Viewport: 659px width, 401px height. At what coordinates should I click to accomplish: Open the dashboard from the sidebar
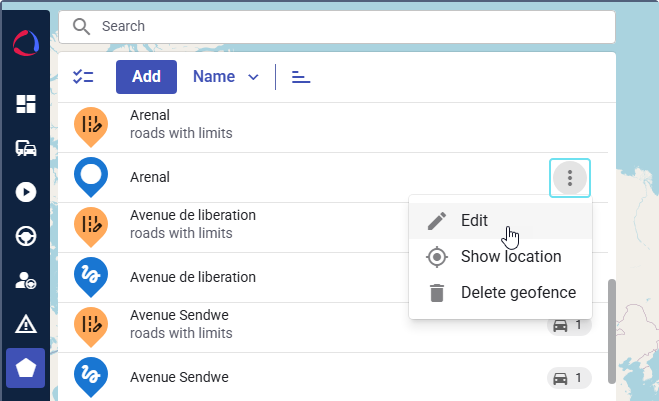(x=26, y=104)
